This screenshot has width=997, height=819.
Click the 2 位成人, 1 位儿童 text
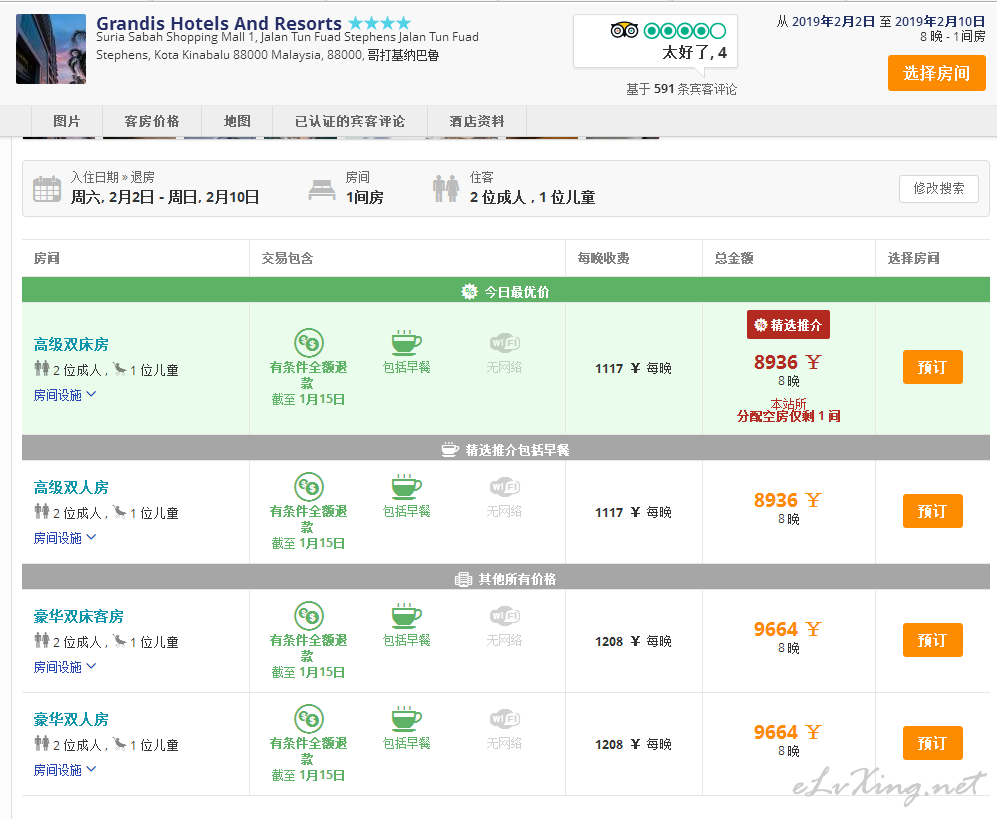point(533,197)
